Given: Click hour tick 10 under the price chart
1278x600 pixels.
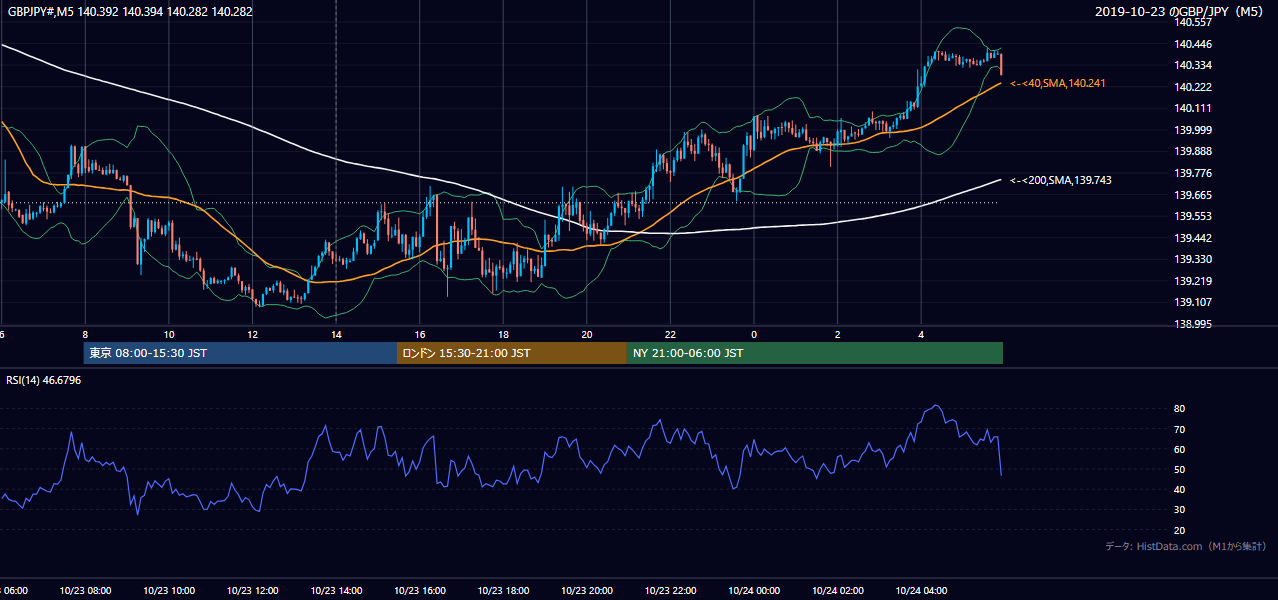Looking at the screenshot, I should tap(169, 334).
